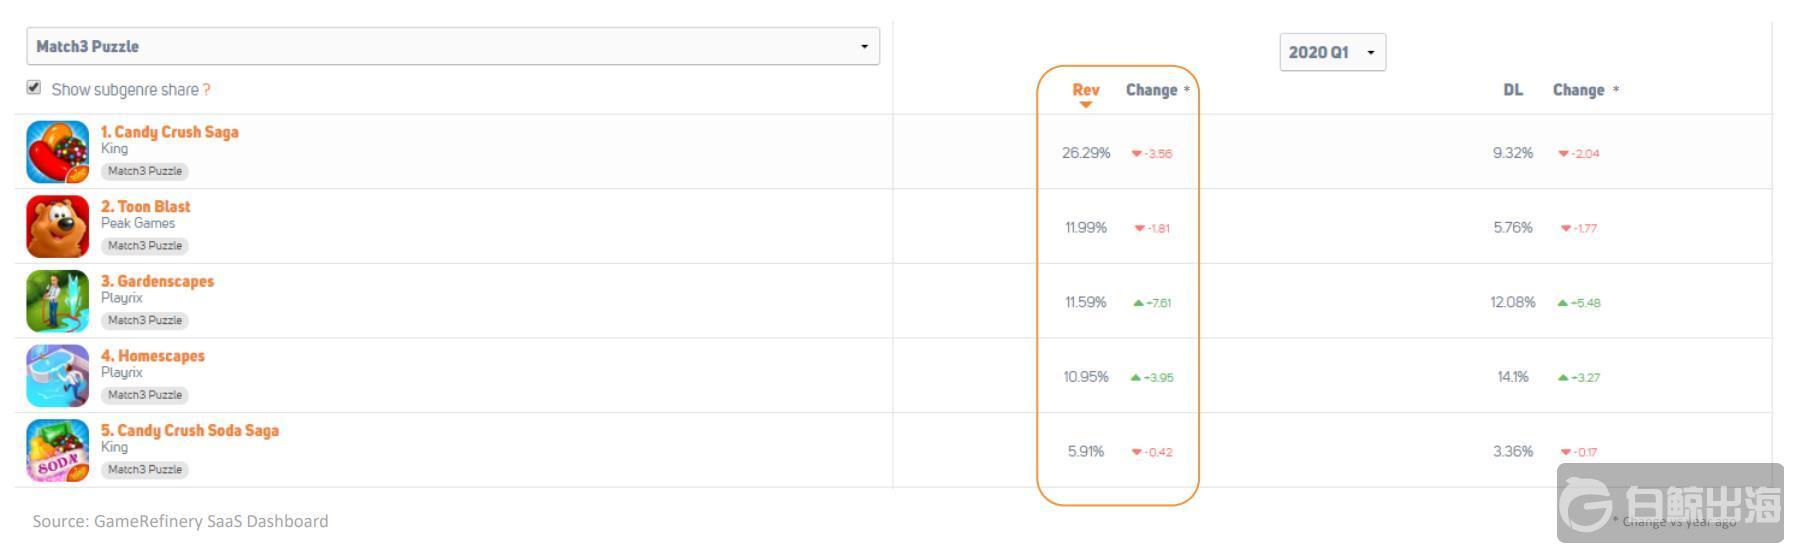Click the revenue Change column header

1151,90
